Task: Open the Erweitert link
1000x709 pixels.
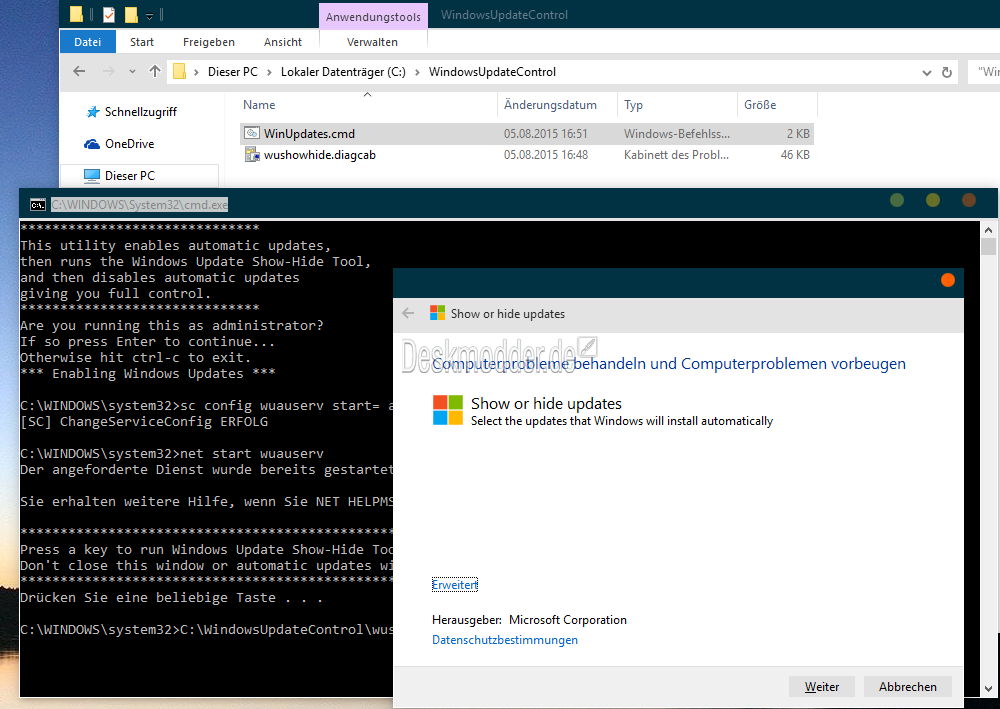Action: click(455, 585)
